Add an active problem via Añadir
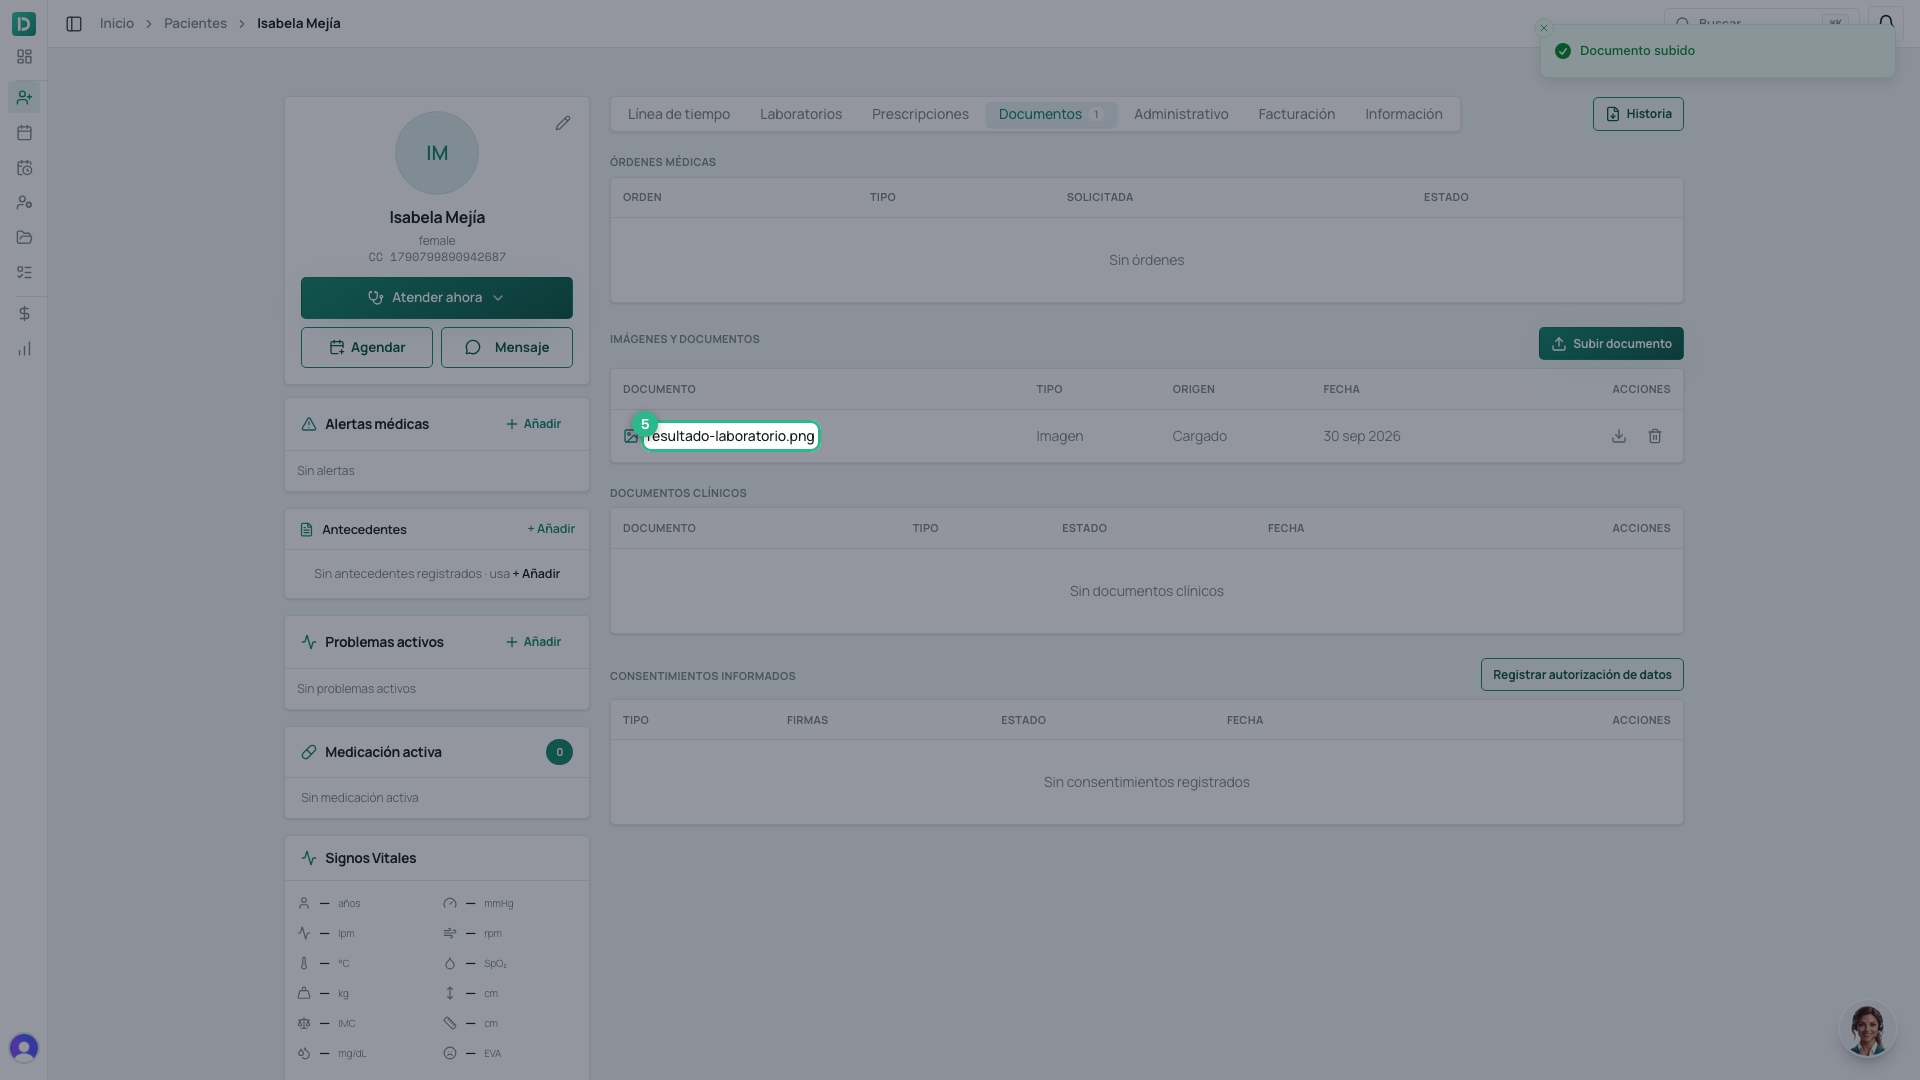 pyautogui.click(x=533, y=642)
